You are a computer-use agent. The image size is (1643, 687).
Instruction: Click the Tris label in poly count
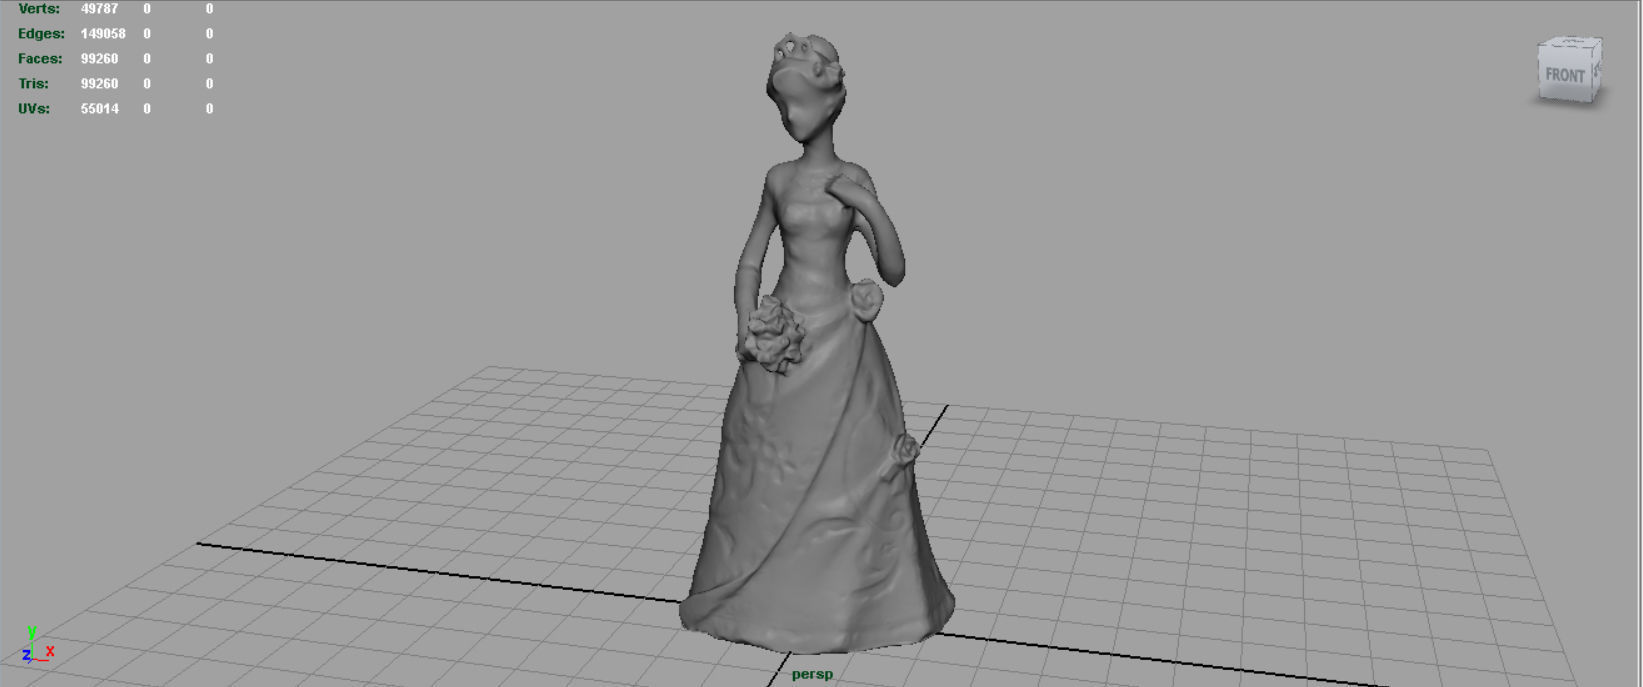(33, 83)
